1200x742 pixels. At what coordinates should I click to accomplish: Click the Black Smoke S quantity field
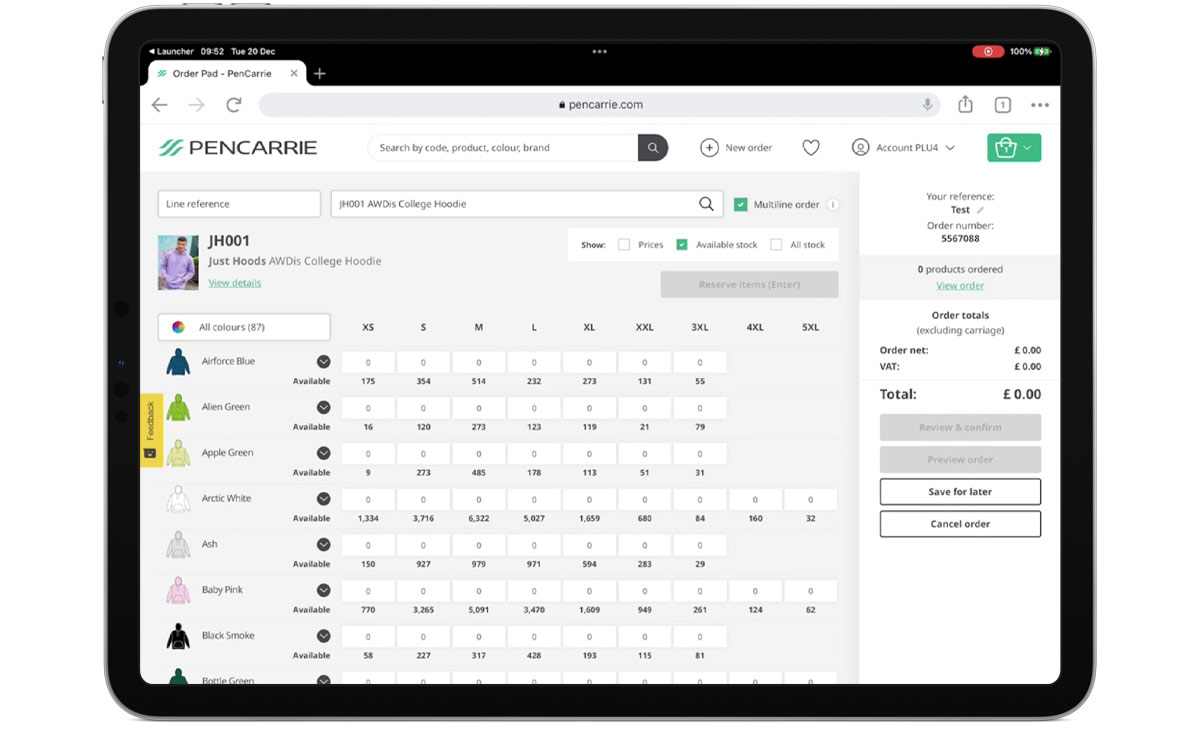tap(423, 637)
